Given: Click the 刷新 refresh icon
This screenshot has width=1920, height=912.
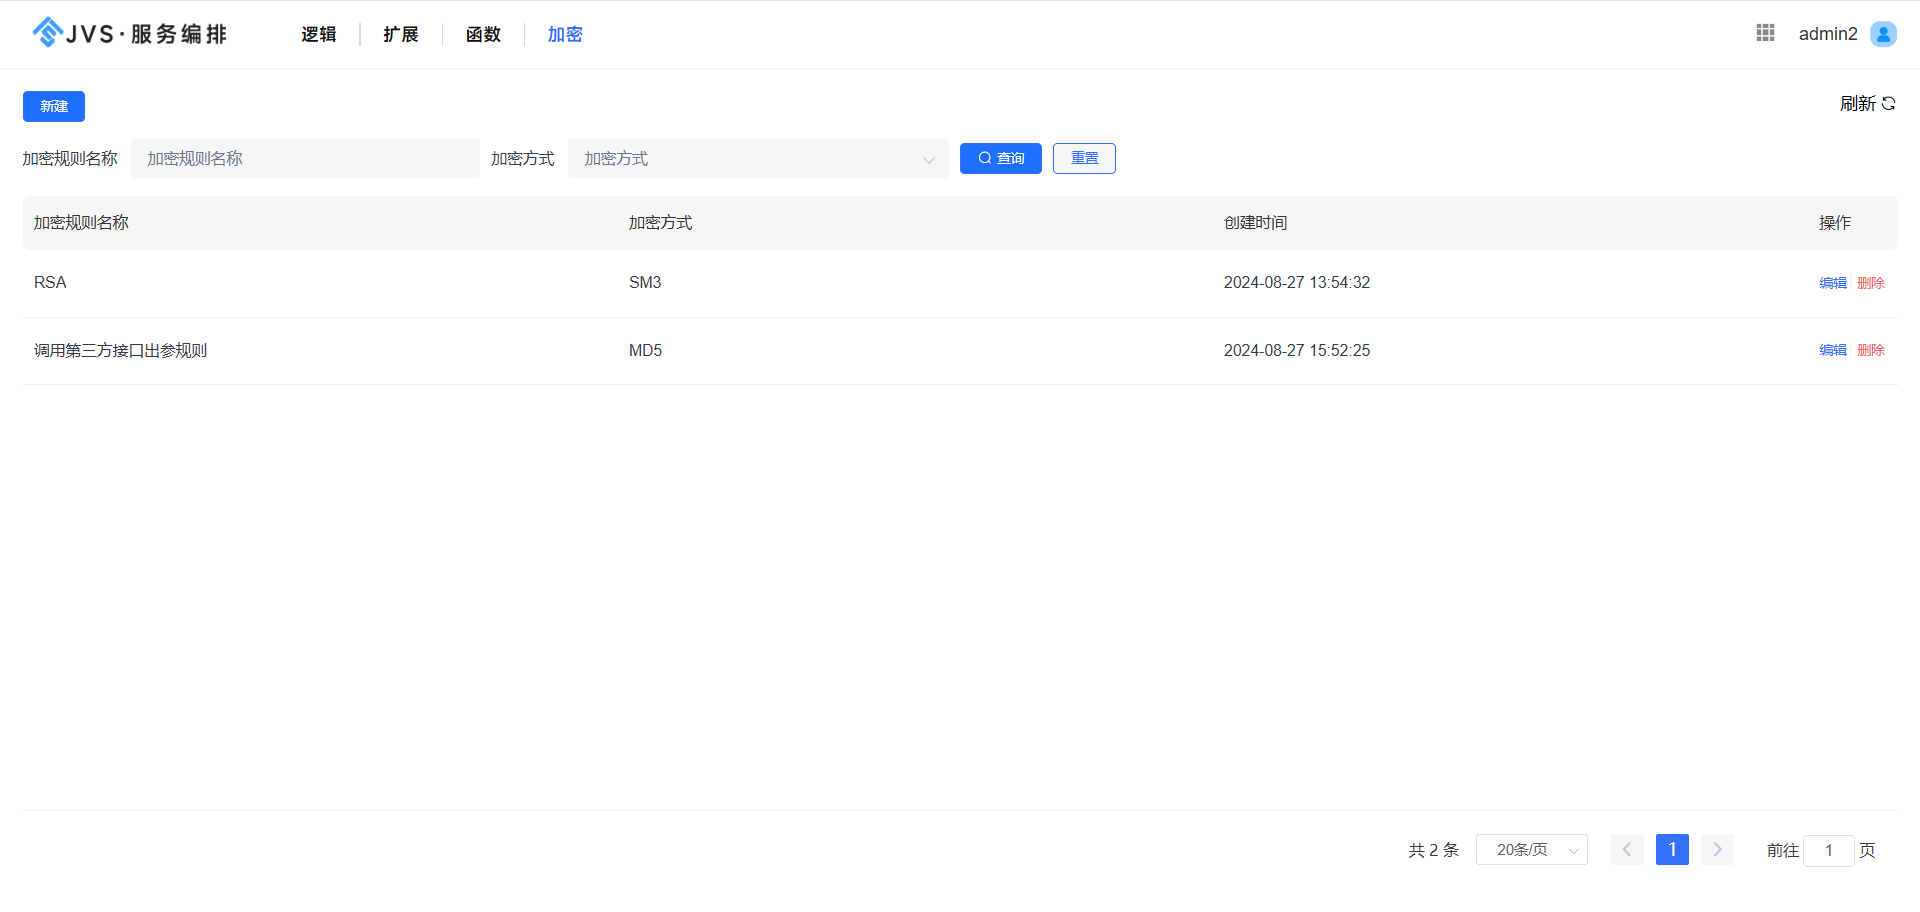Looking at the screenshot, I should [x=1889, y=103].
